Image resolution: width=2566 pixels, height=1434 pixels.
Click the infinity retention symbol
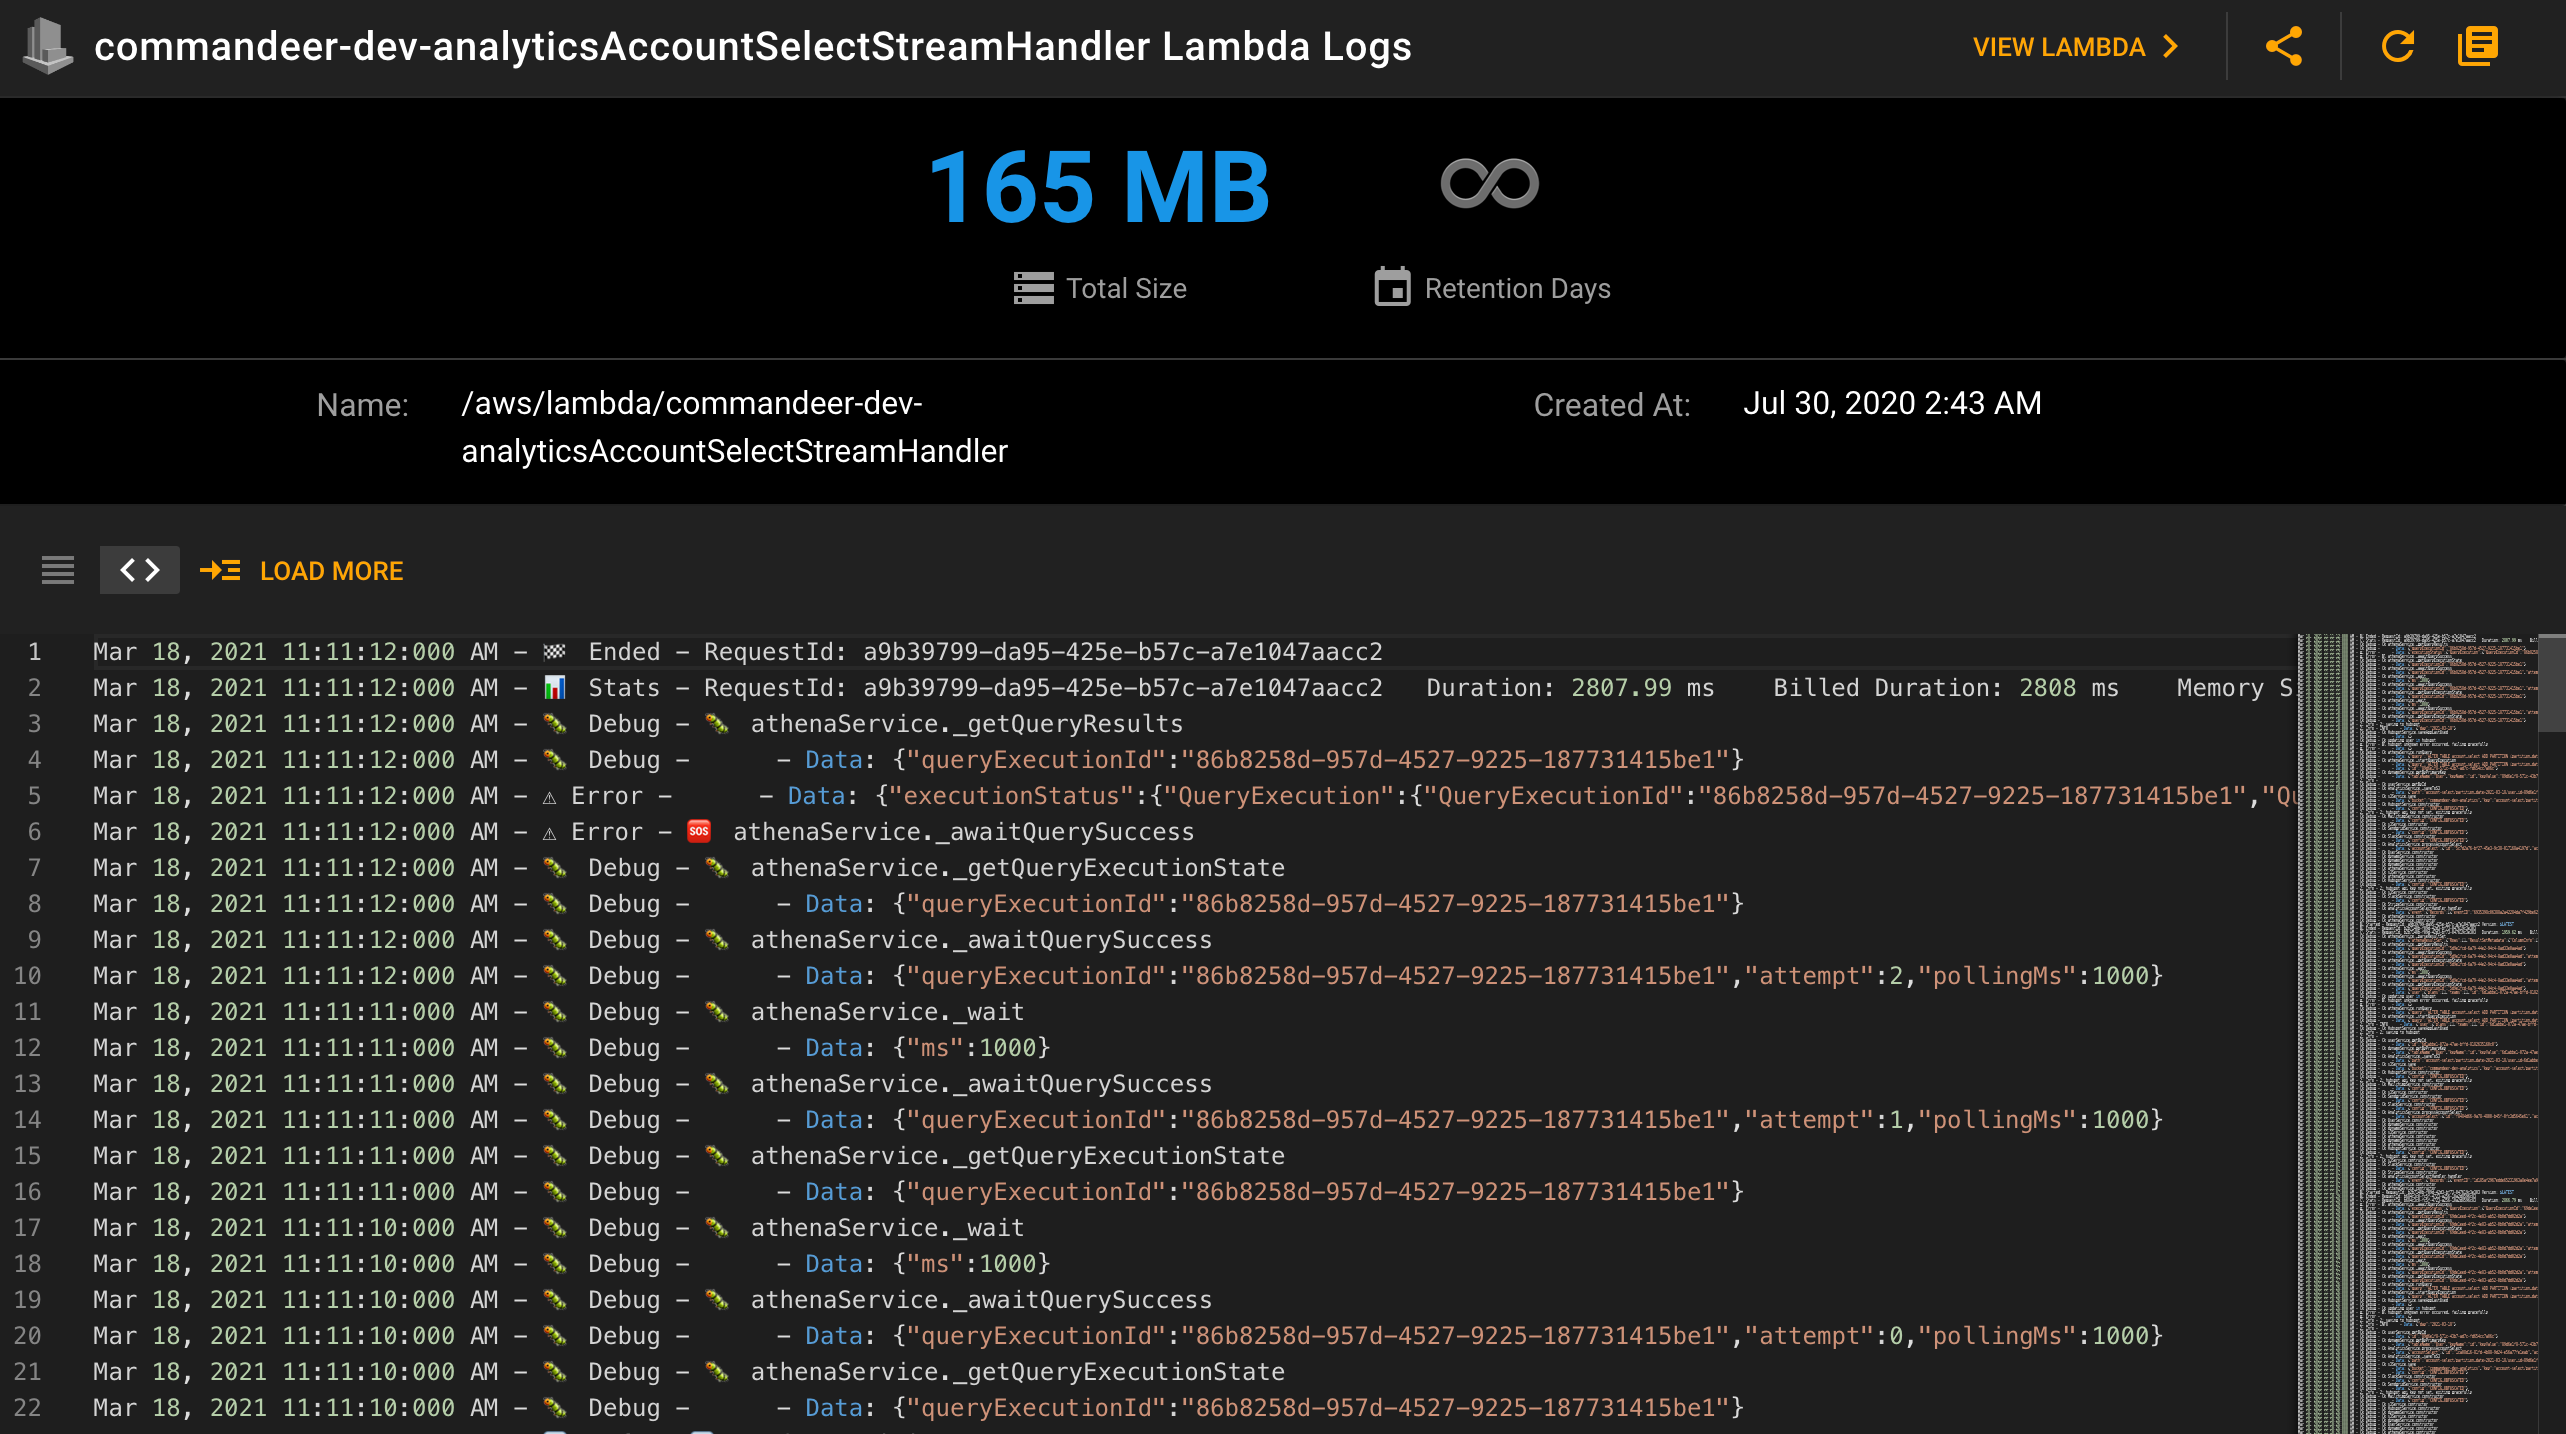[x=1490, y=184]
